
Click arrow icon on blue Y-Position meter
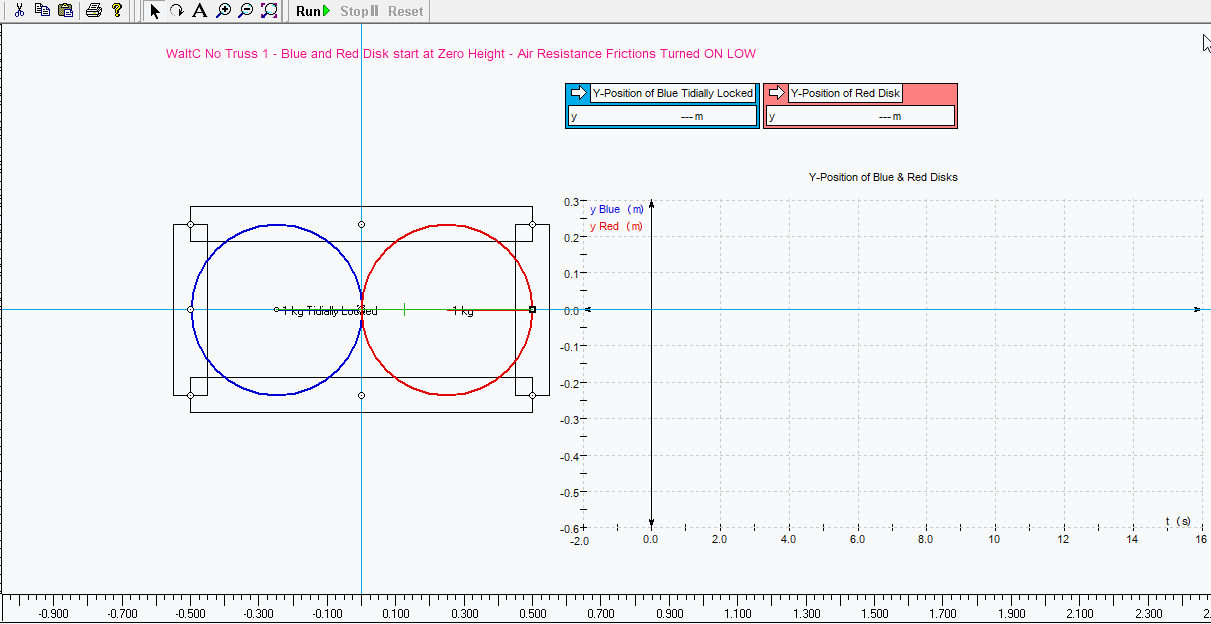pos(578,93)
